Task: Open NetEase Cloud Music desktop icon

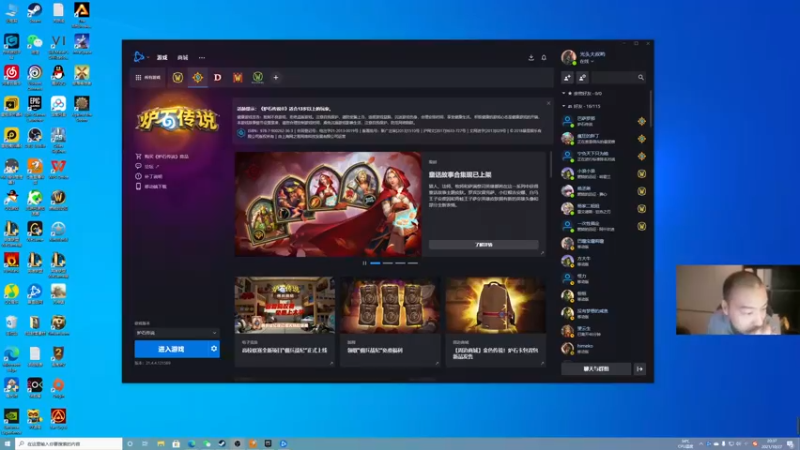Action: point(11,76)
